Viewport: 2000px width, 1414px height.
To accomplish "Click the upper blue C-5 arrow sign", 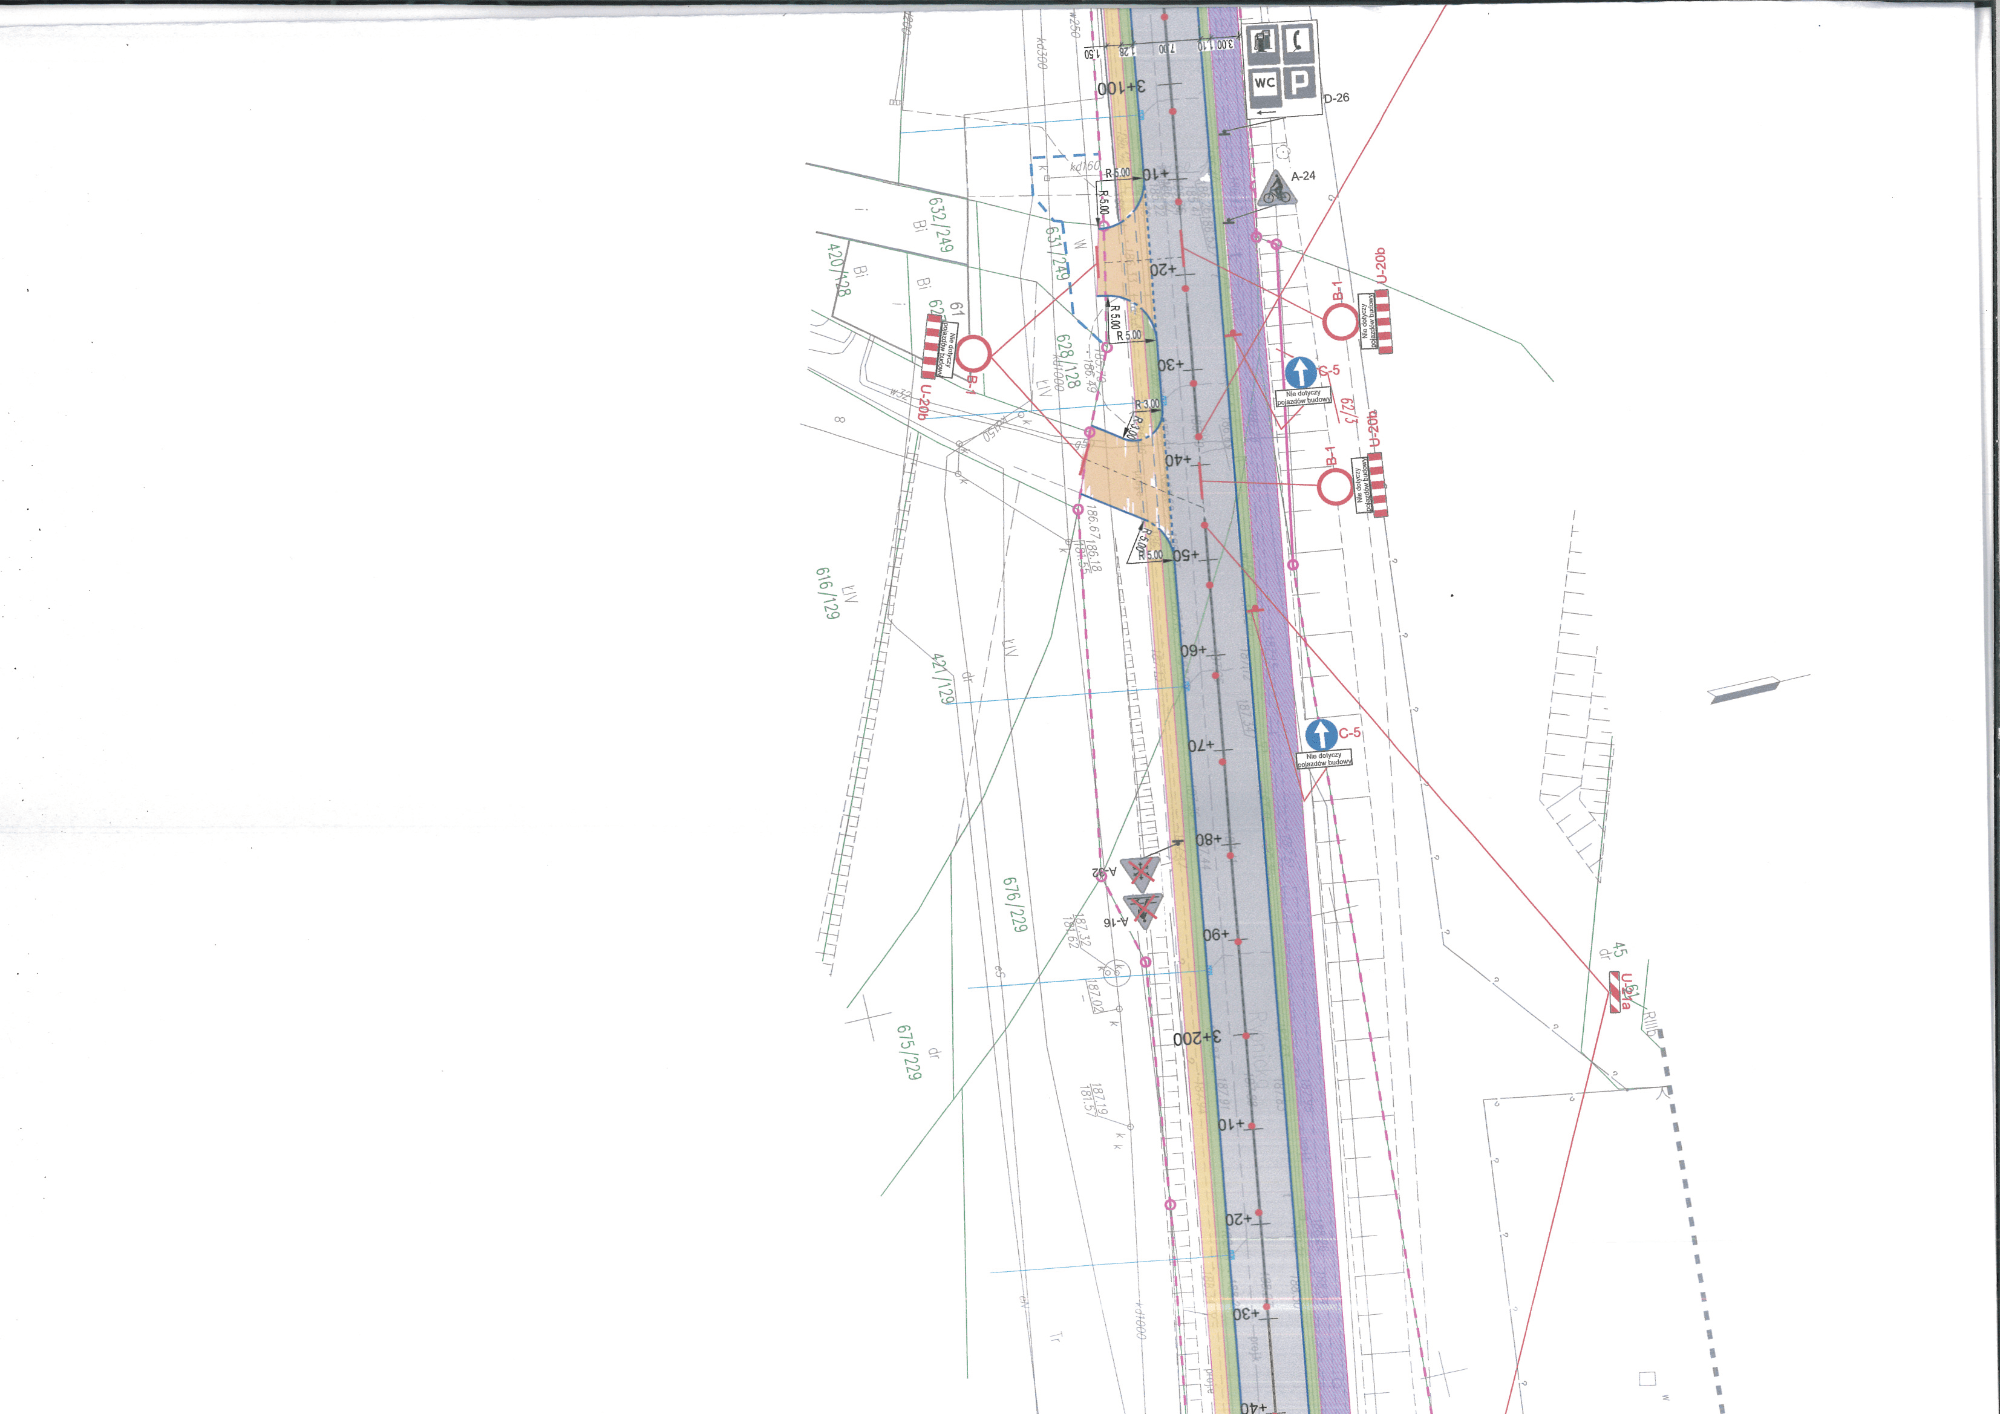I will pos(1300,373).
